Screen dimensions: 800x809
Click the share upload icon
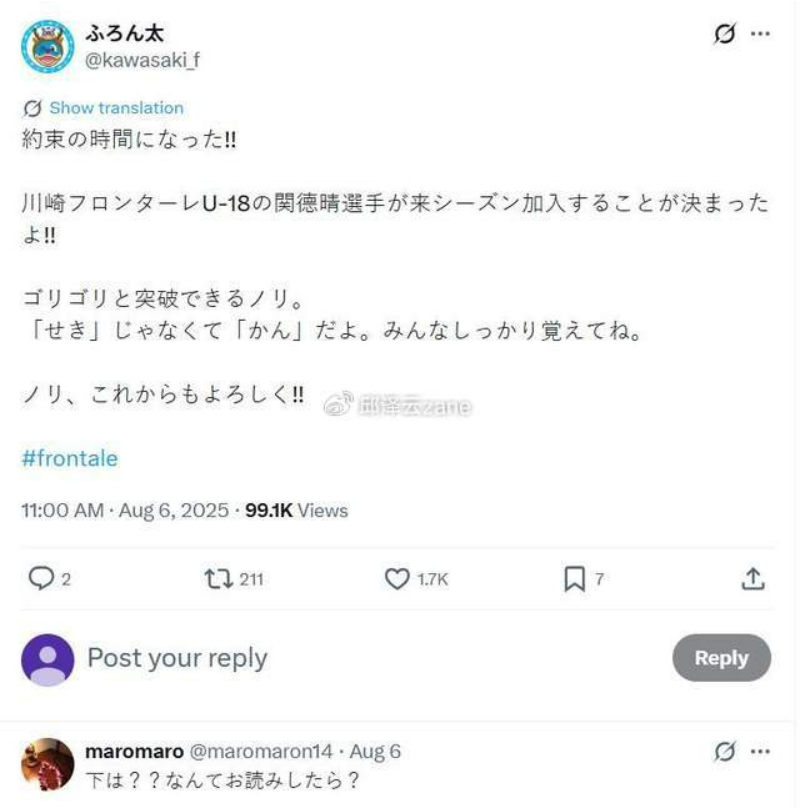point(753,579)
